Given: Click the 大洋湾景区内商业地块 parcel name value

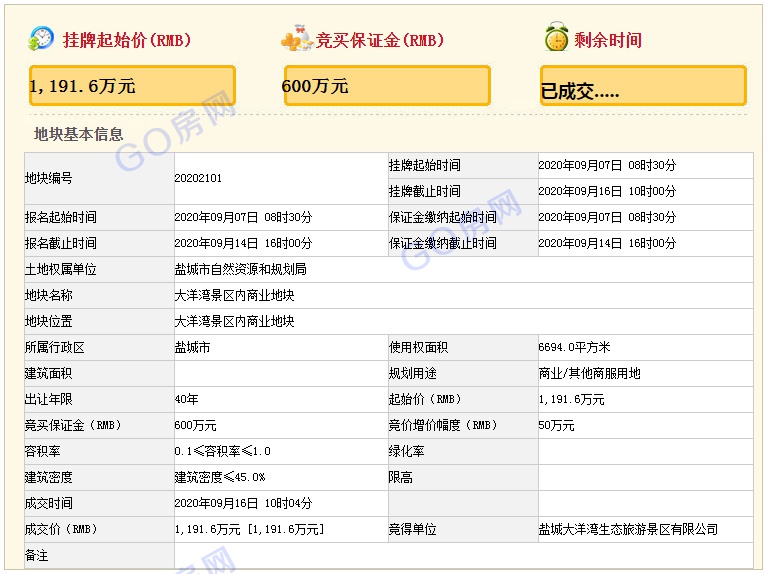Looking at the screenshot, I should click(x=234, y=295).
